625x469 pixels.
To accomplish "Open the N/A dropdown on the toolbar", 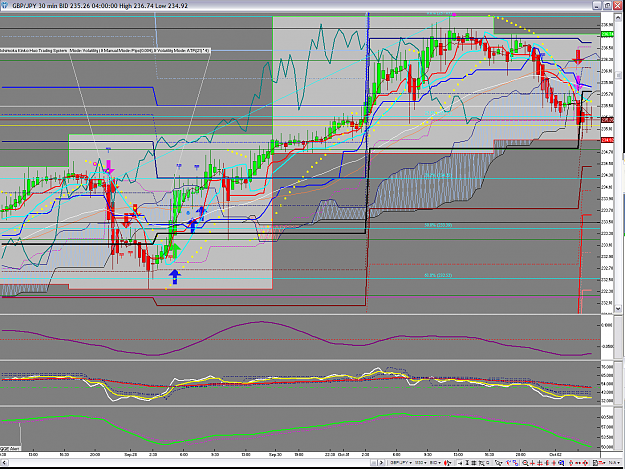I will tap(613, 463).
